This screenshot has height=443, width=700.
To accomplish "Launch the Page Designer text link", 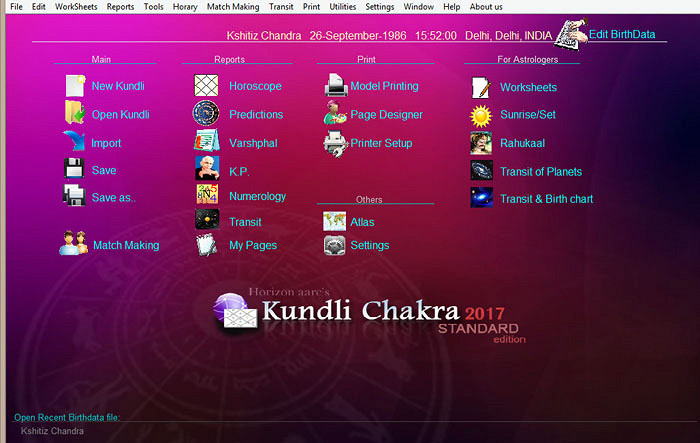I will 386,114.
